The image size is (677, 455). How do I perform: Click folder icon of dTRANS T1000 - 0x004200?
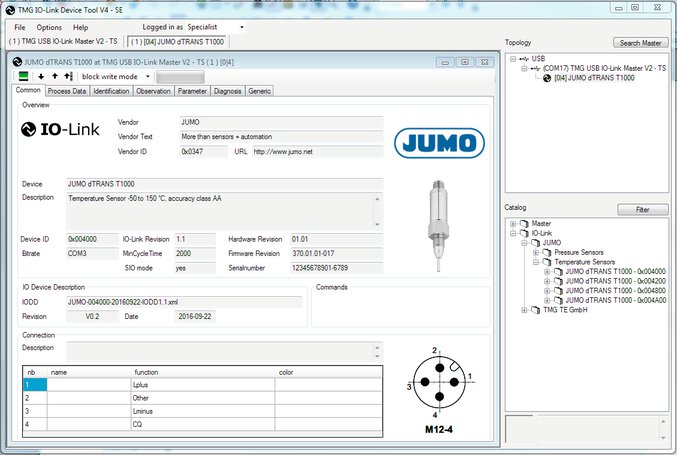pos(558,281)
